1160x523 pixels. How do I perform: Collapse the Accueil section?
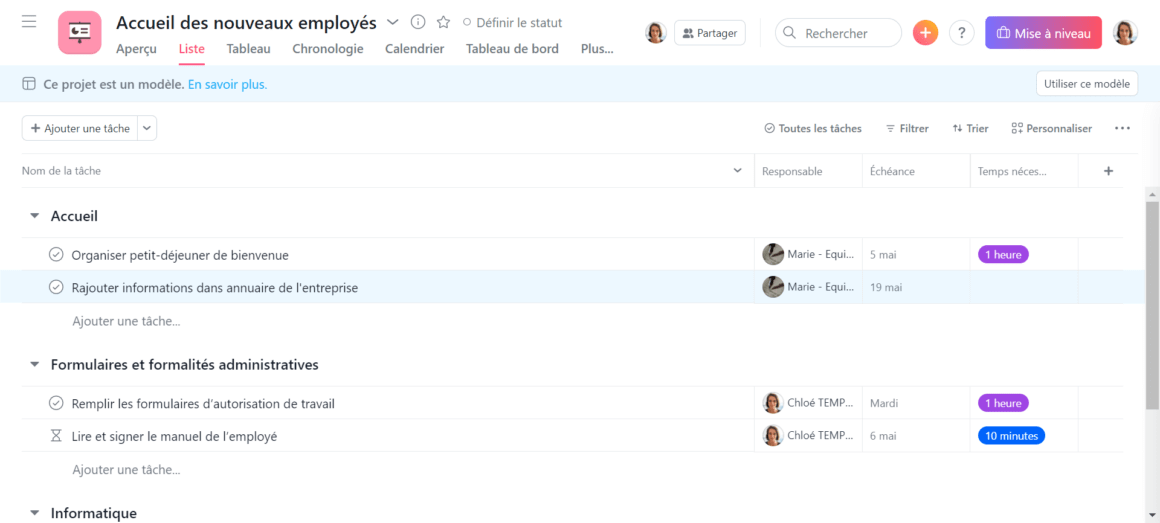pyautogui.click(x=34, y=216)
